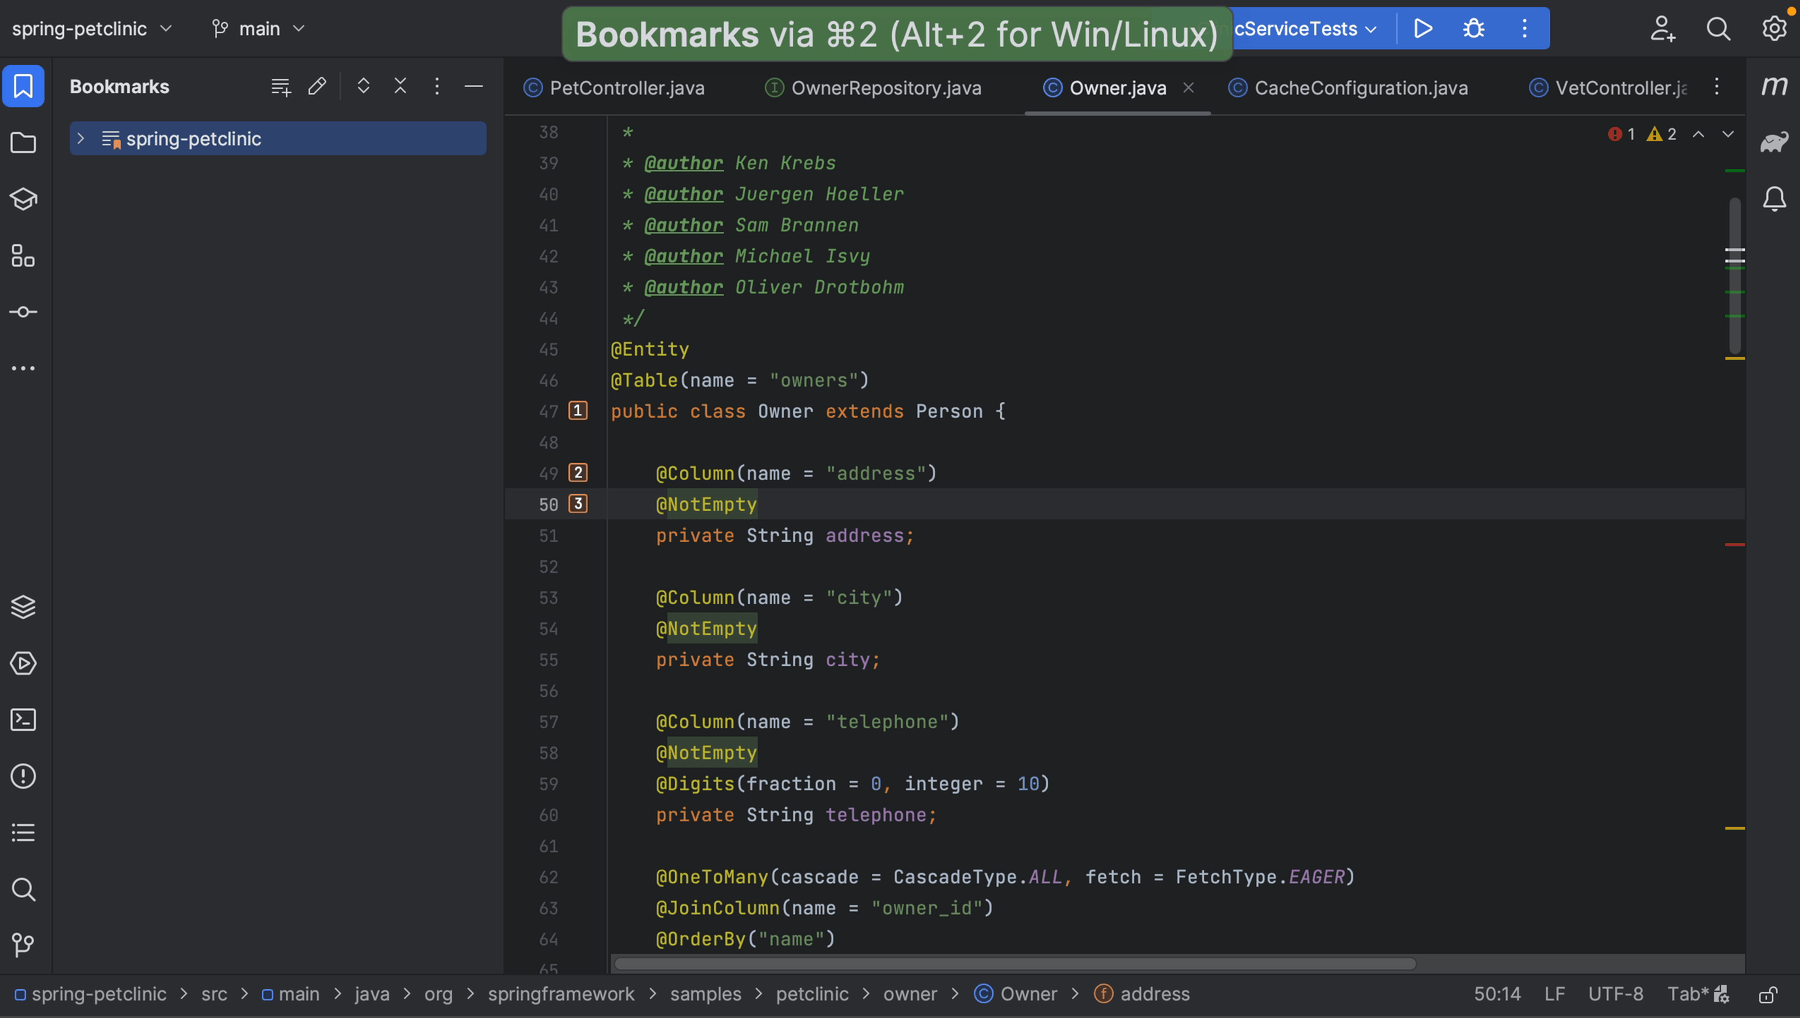Expand the spring-petclinic bookmarks group
The height and width of the screenshot is (1018, 1800).
[x=81, y=138]
